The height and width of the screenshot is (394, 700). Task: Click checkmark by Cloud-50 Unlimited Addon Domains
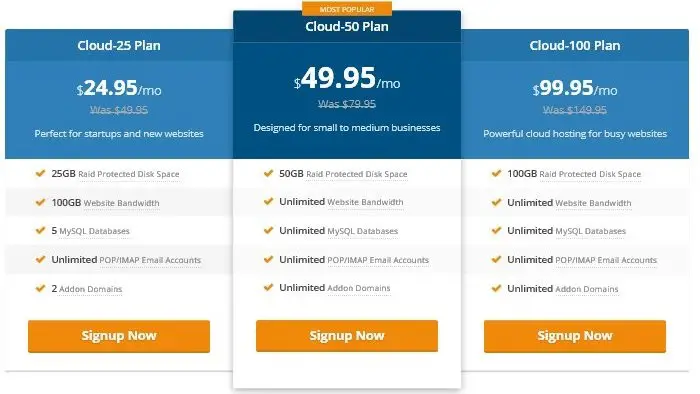coord(268,287)
